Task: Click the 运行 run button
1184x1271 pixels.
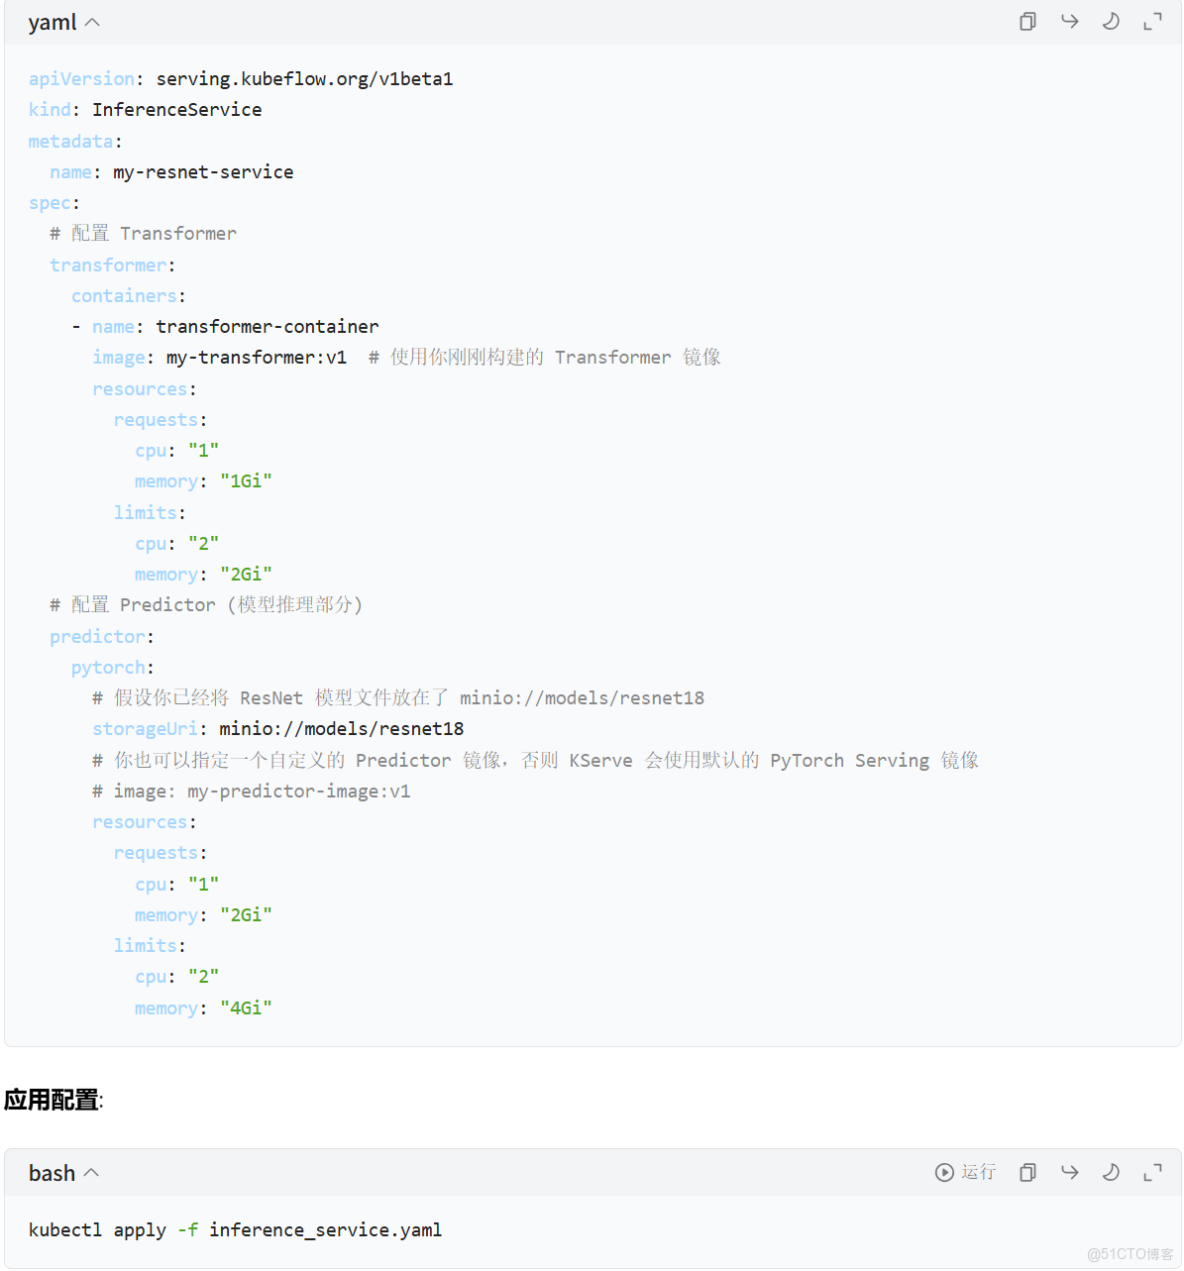Action: pos(978,1171)
